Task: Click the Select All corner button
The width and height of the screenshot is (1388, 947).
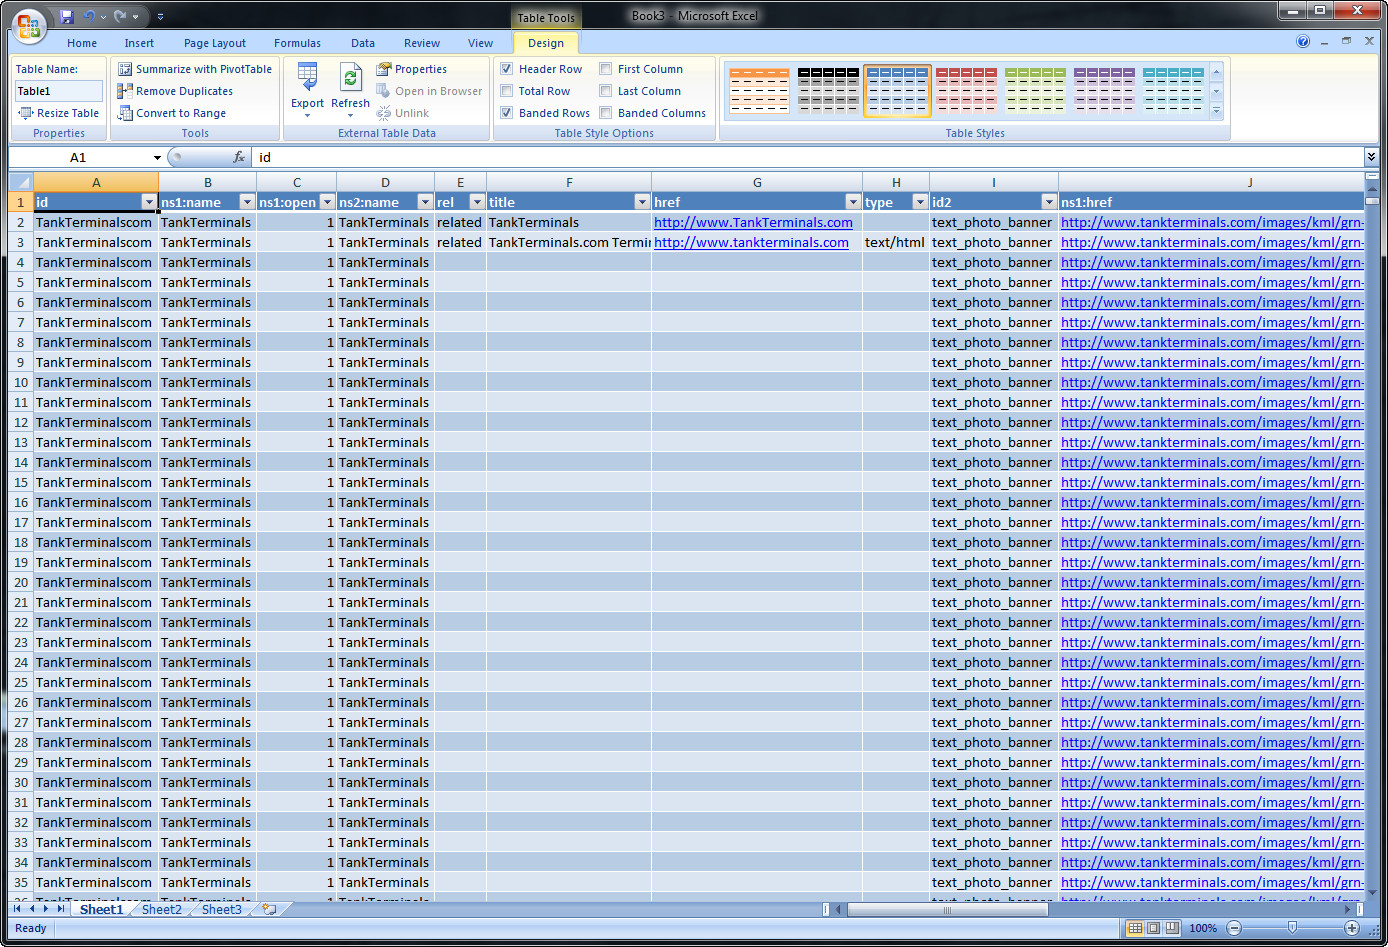Action: point(21,182)
